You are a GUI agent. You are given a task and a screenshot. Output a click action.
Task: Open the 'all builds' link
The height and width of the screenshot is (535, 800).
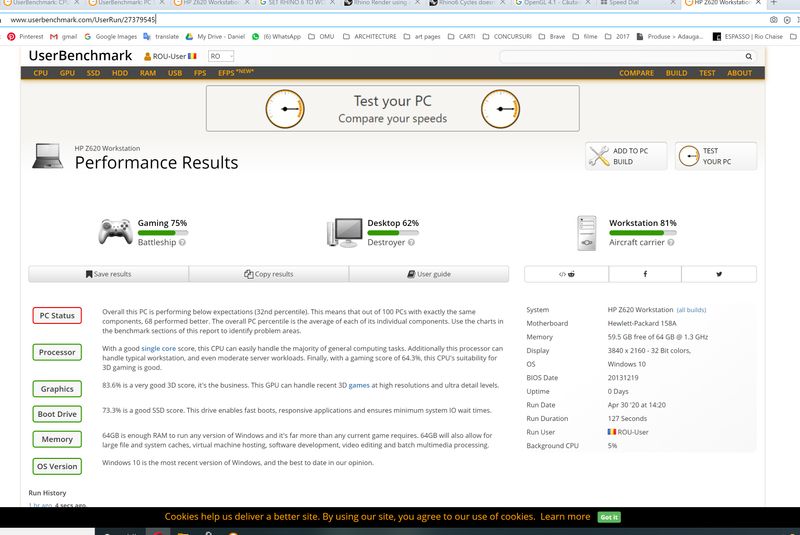point(691,310)
